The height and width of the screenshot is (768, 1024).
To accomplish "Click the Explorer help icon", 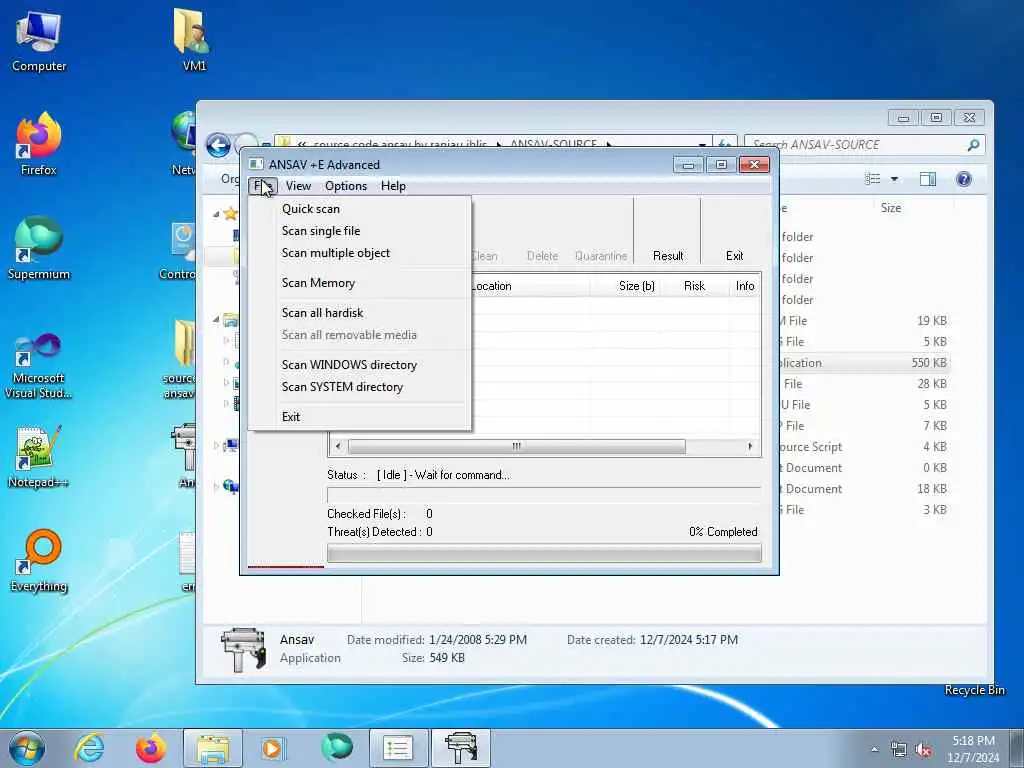I will point(963,179).
